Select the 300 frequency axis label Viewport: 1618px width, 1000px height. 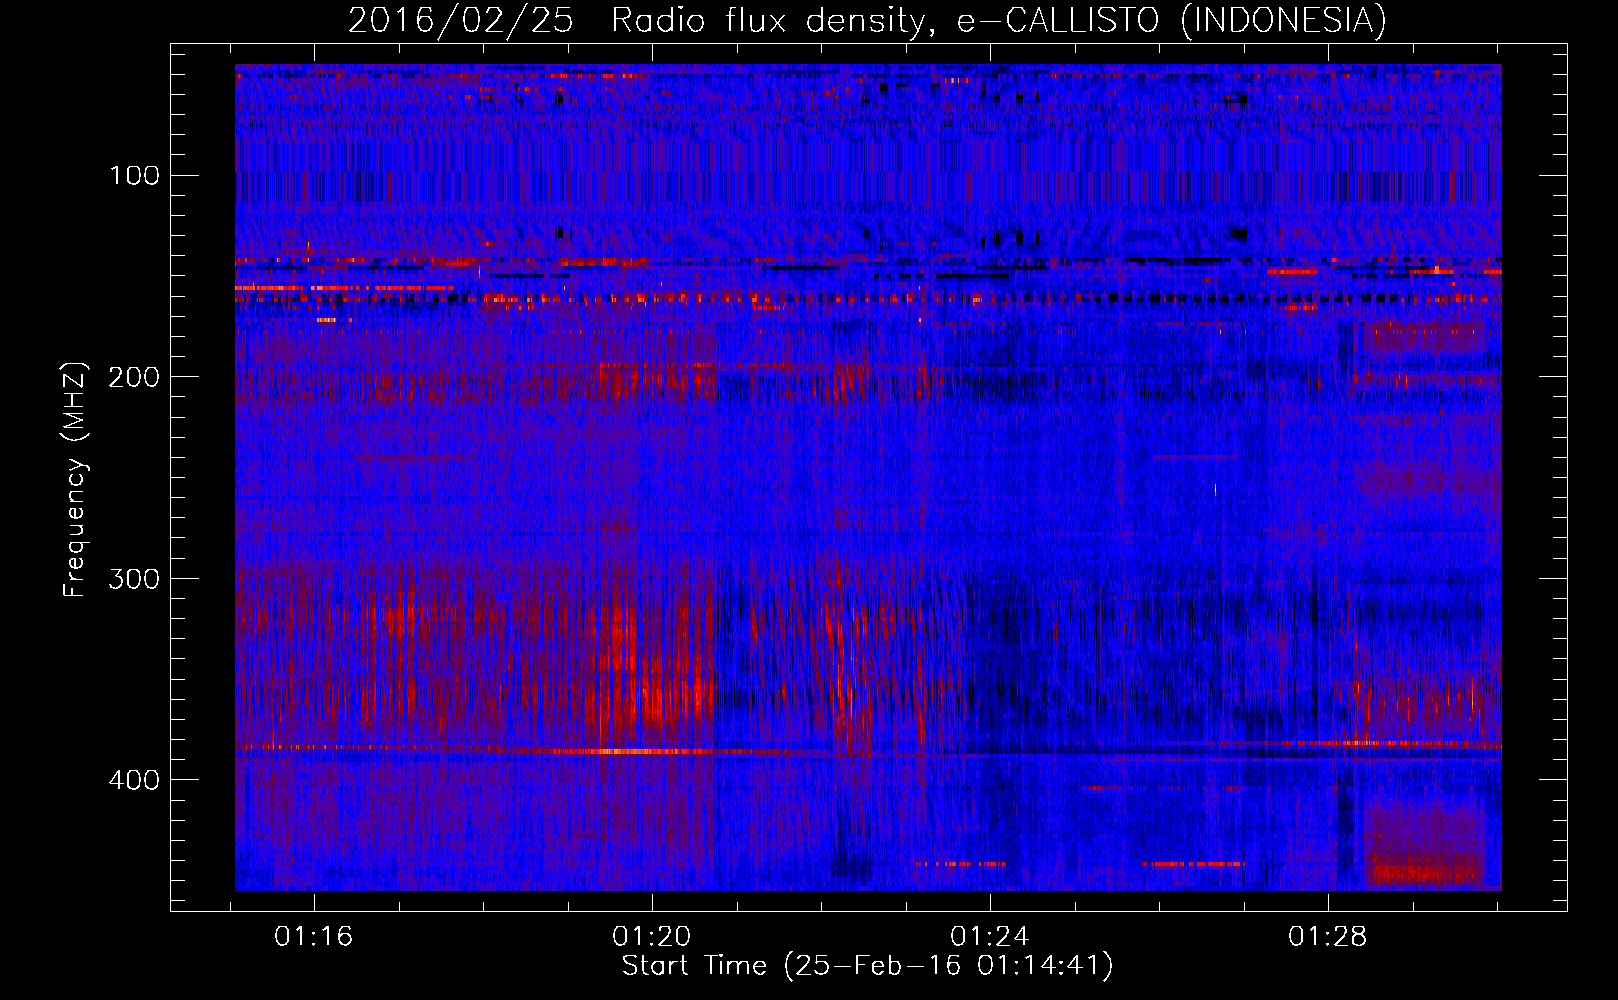(x=134, y=579)
